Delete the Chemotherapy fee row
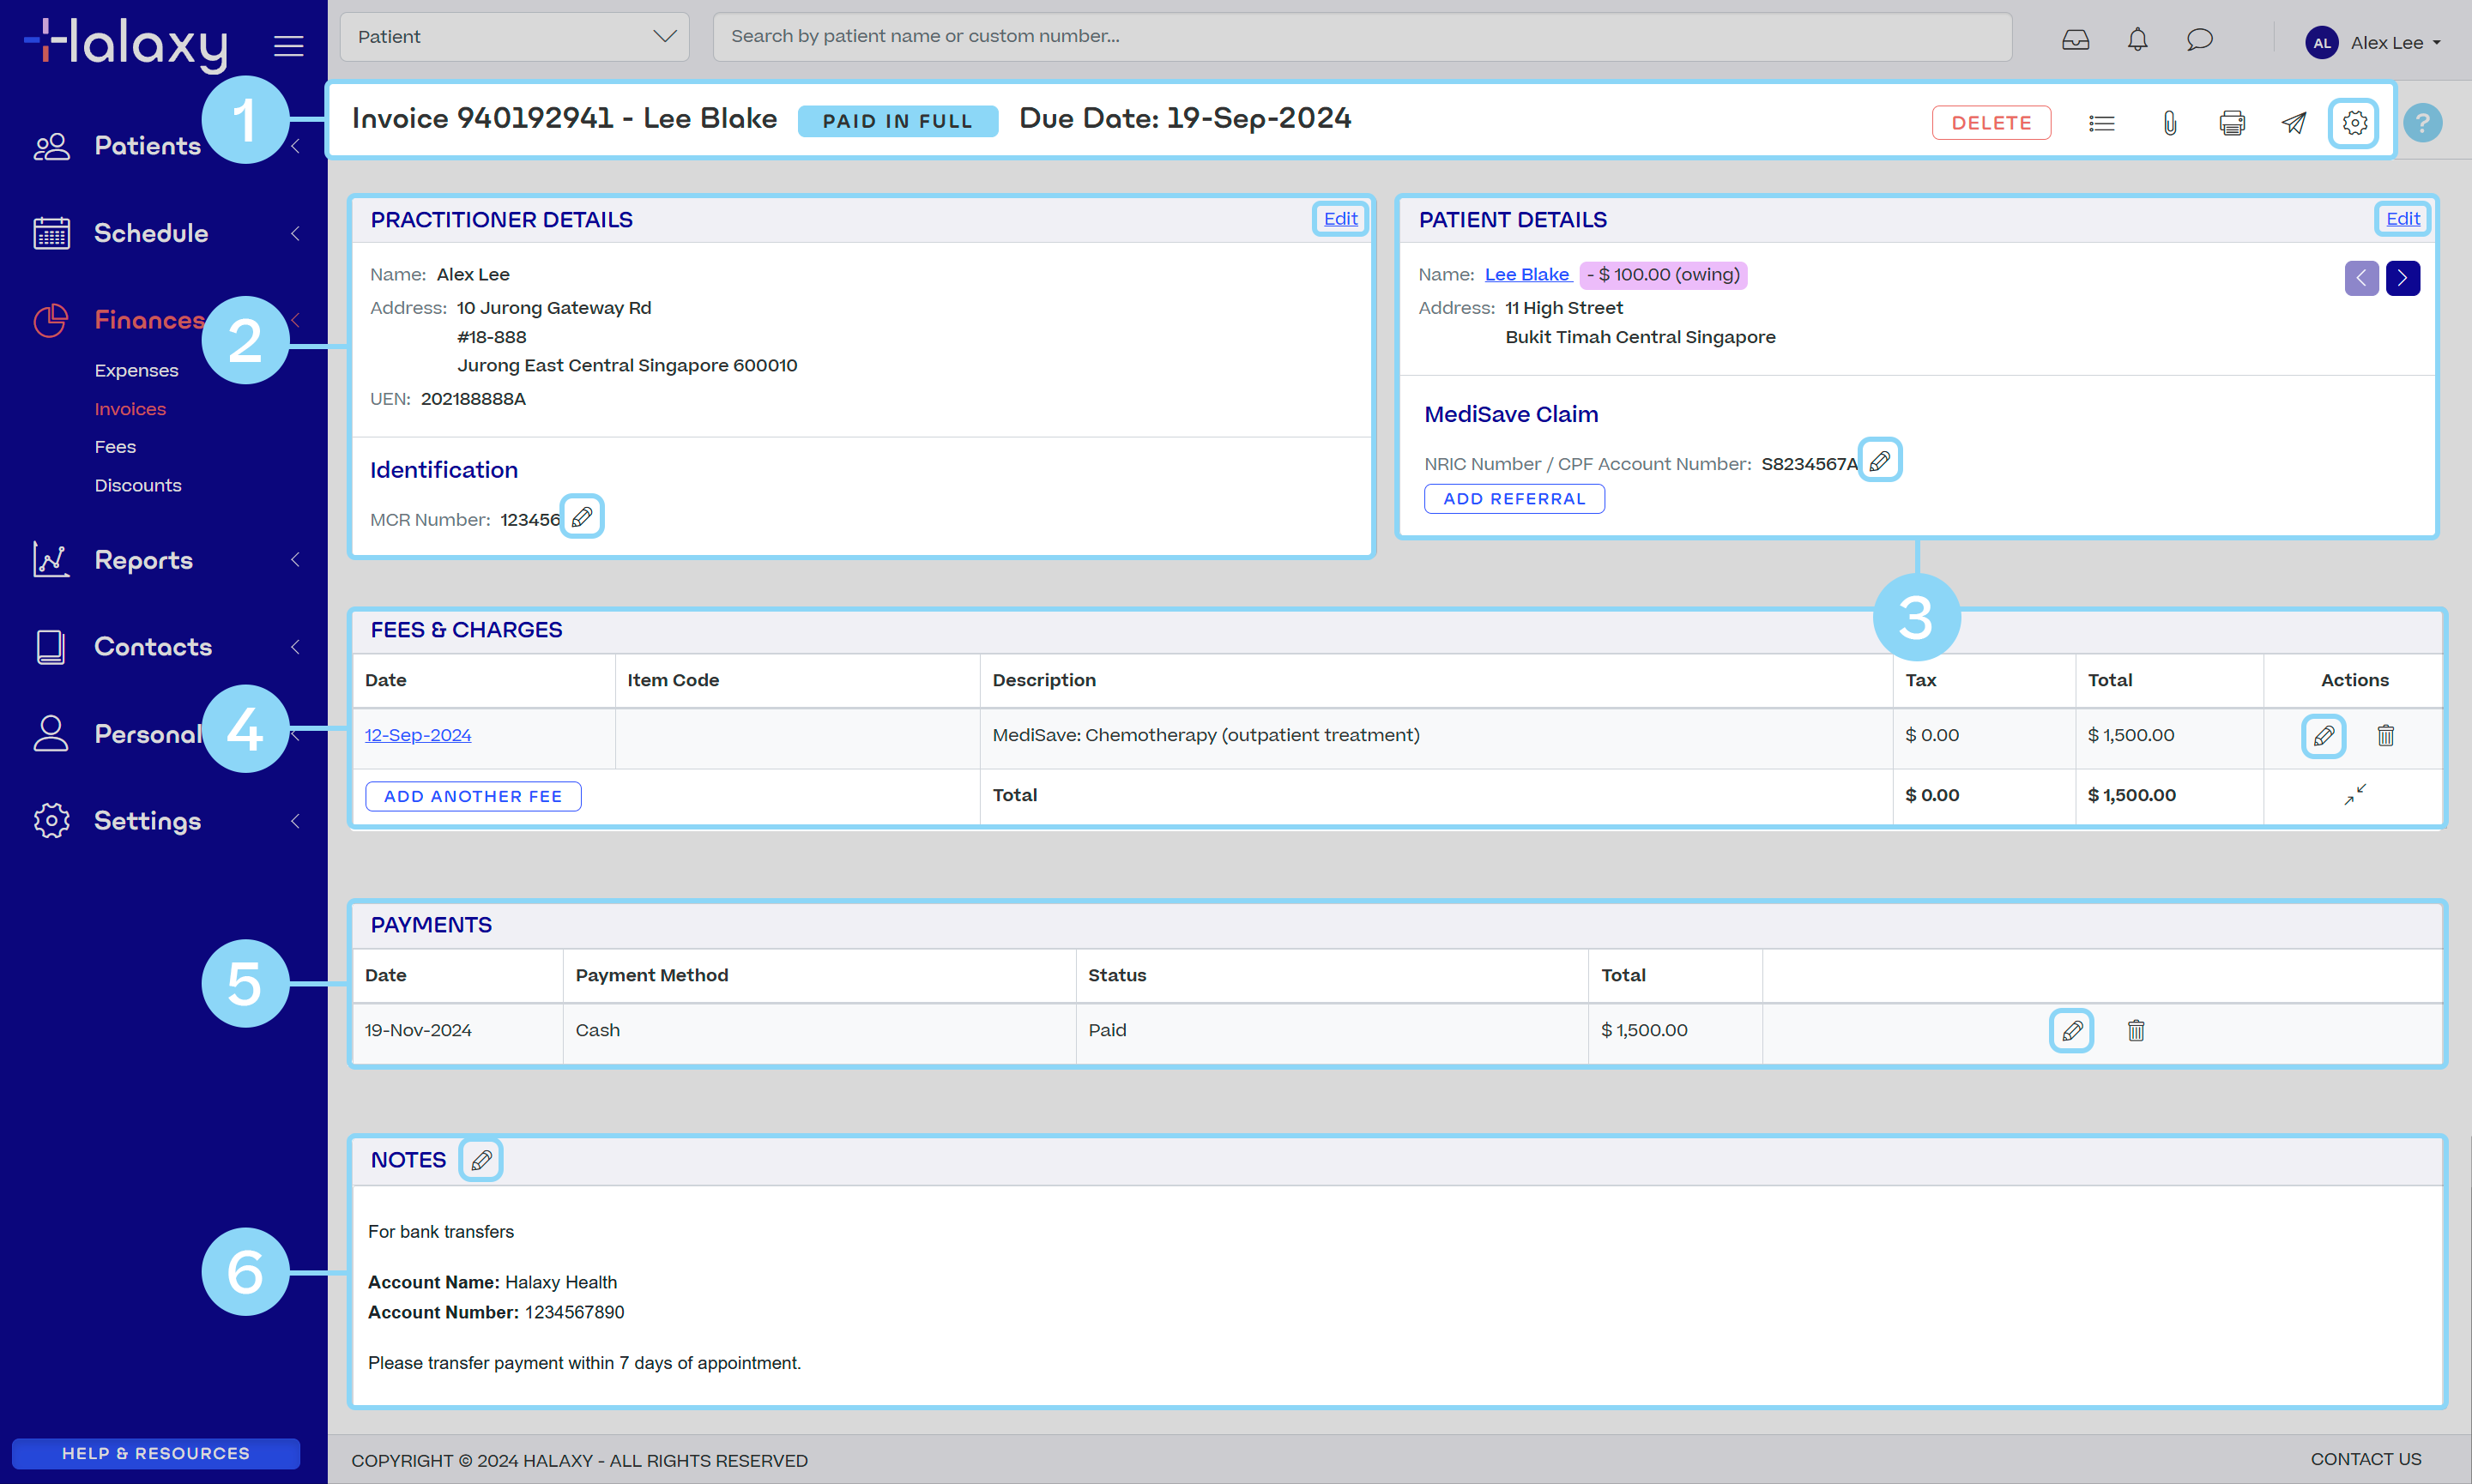 tap(2385, 736)
